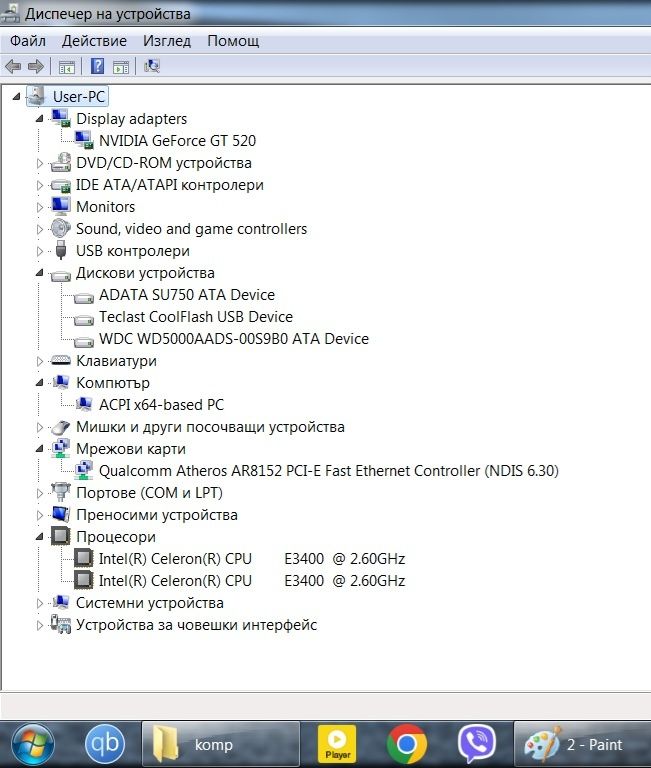Expand the Monitors category
Image resolution: width=651 pixels, height=768 pixels.
click(x=40, y=207)
